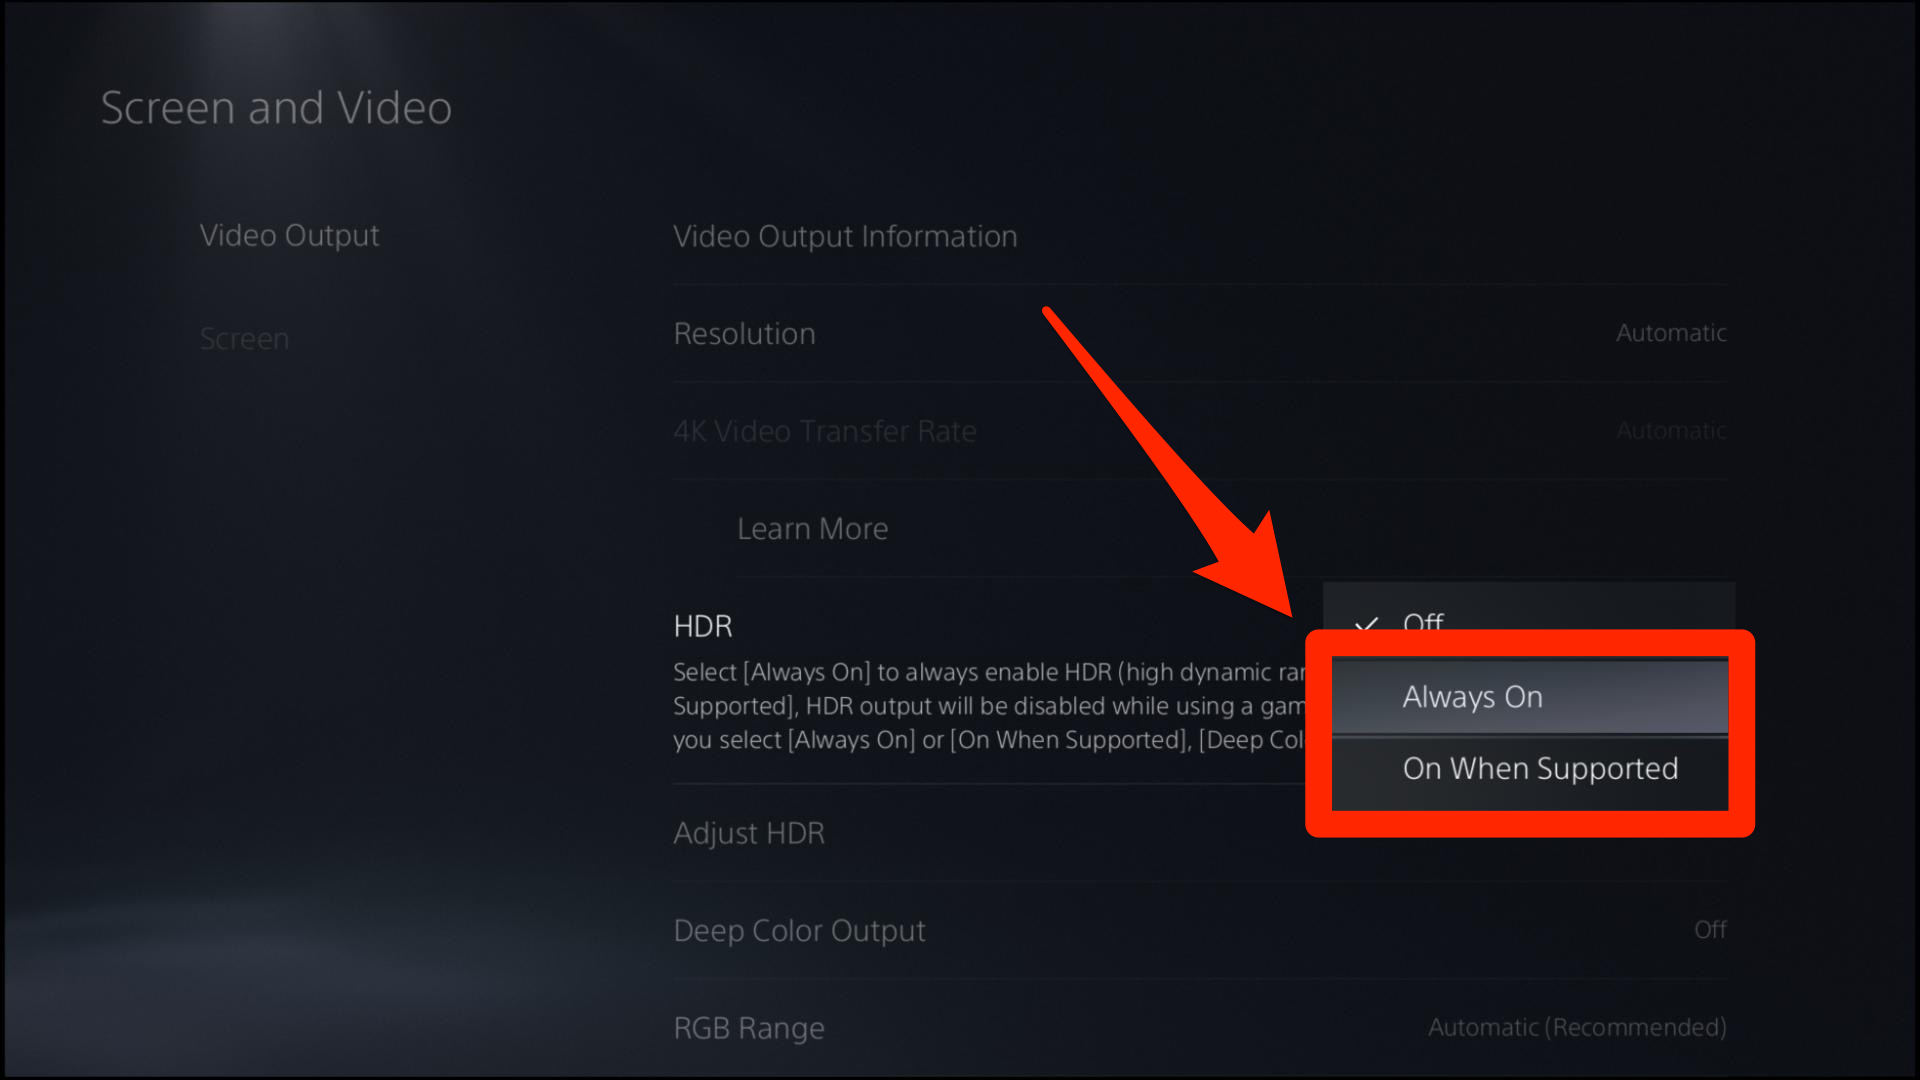The width and height of the screenshot is (1920, 1080).
Task: Select 'Always On' for HDR setting
Action: [1530, 695]
